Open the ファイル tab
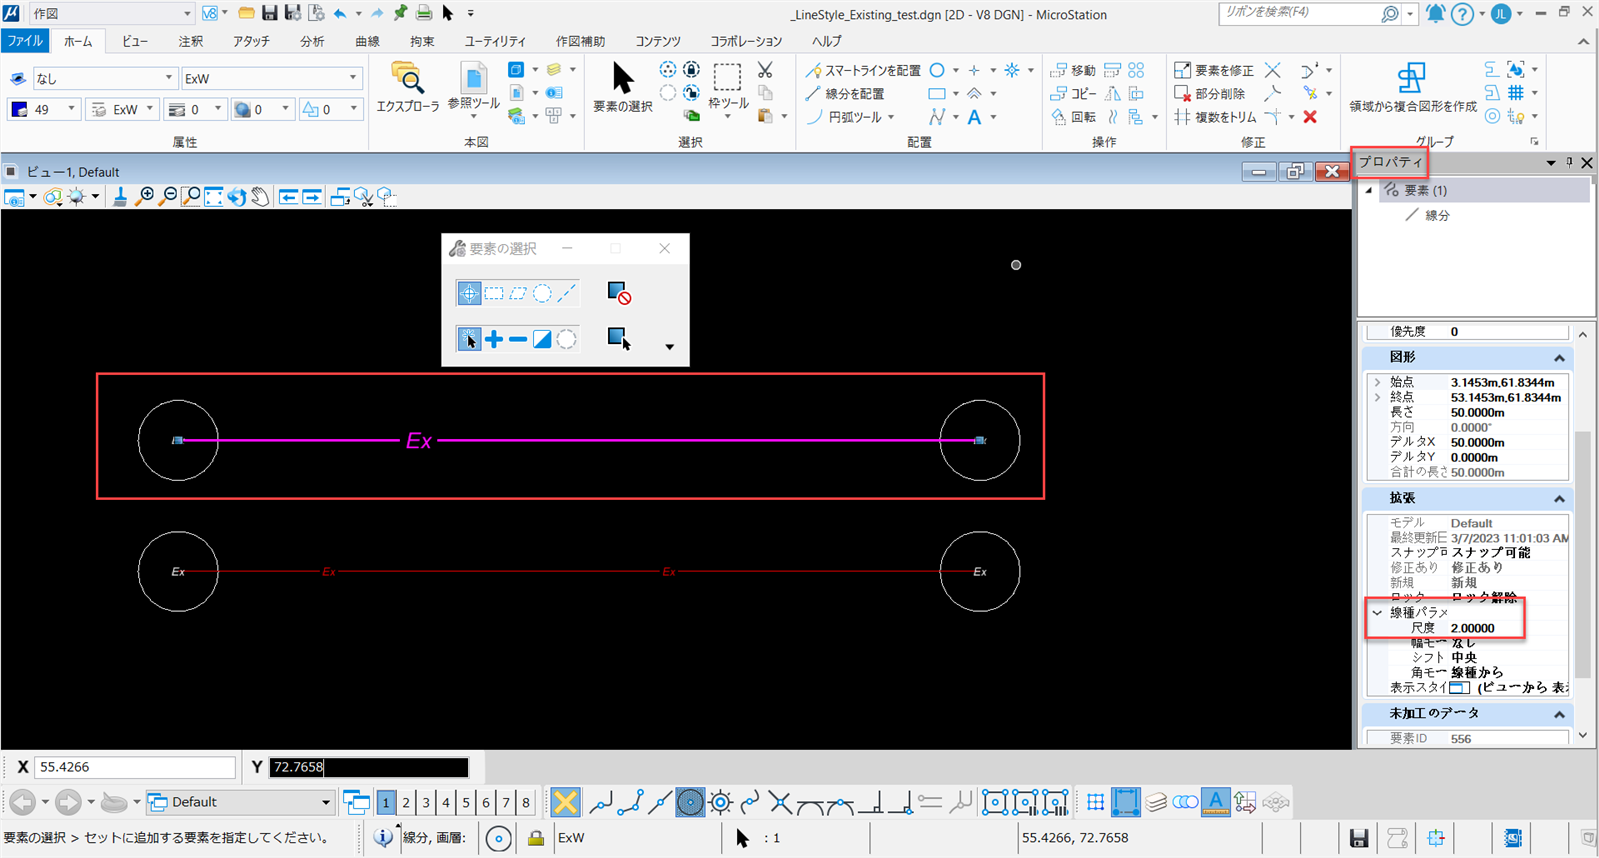Image resolution: width=1599 pixels, height=858 pixels. coord(25,41)
